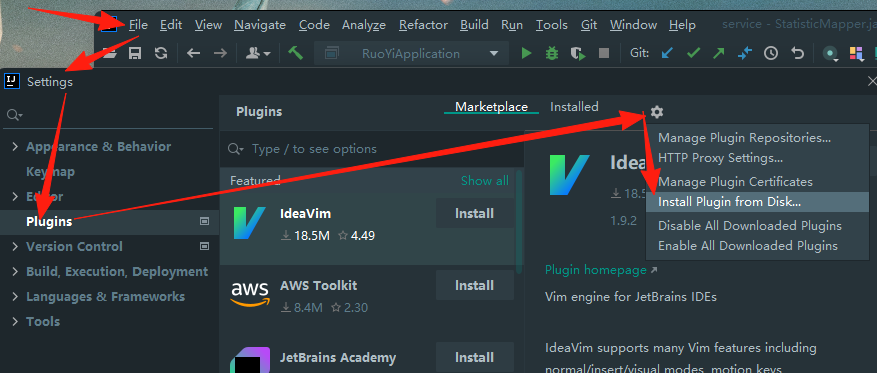The height and width of the screenshot is (373, 877).
Task: Open the File menu
Action: 138,25
